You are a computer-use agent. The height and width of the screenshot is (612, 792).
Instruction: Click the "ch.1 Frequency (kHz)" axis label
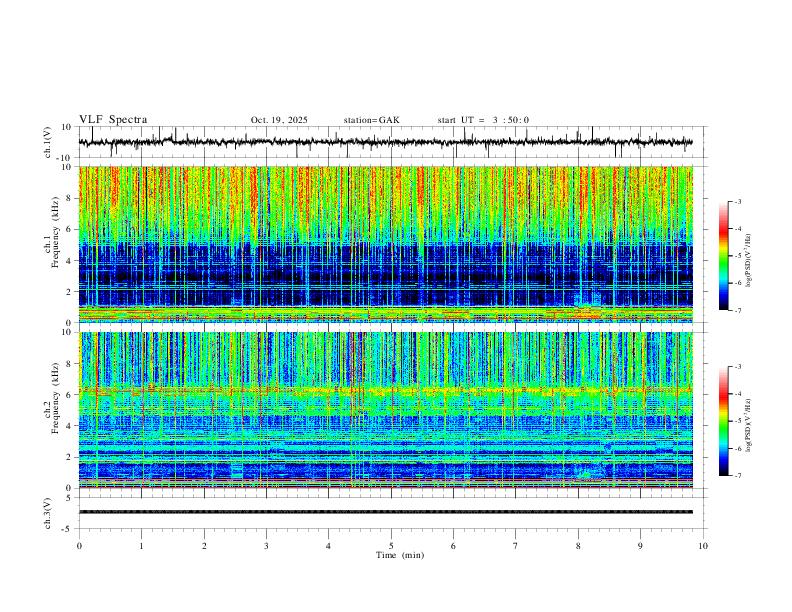[52, 232]
